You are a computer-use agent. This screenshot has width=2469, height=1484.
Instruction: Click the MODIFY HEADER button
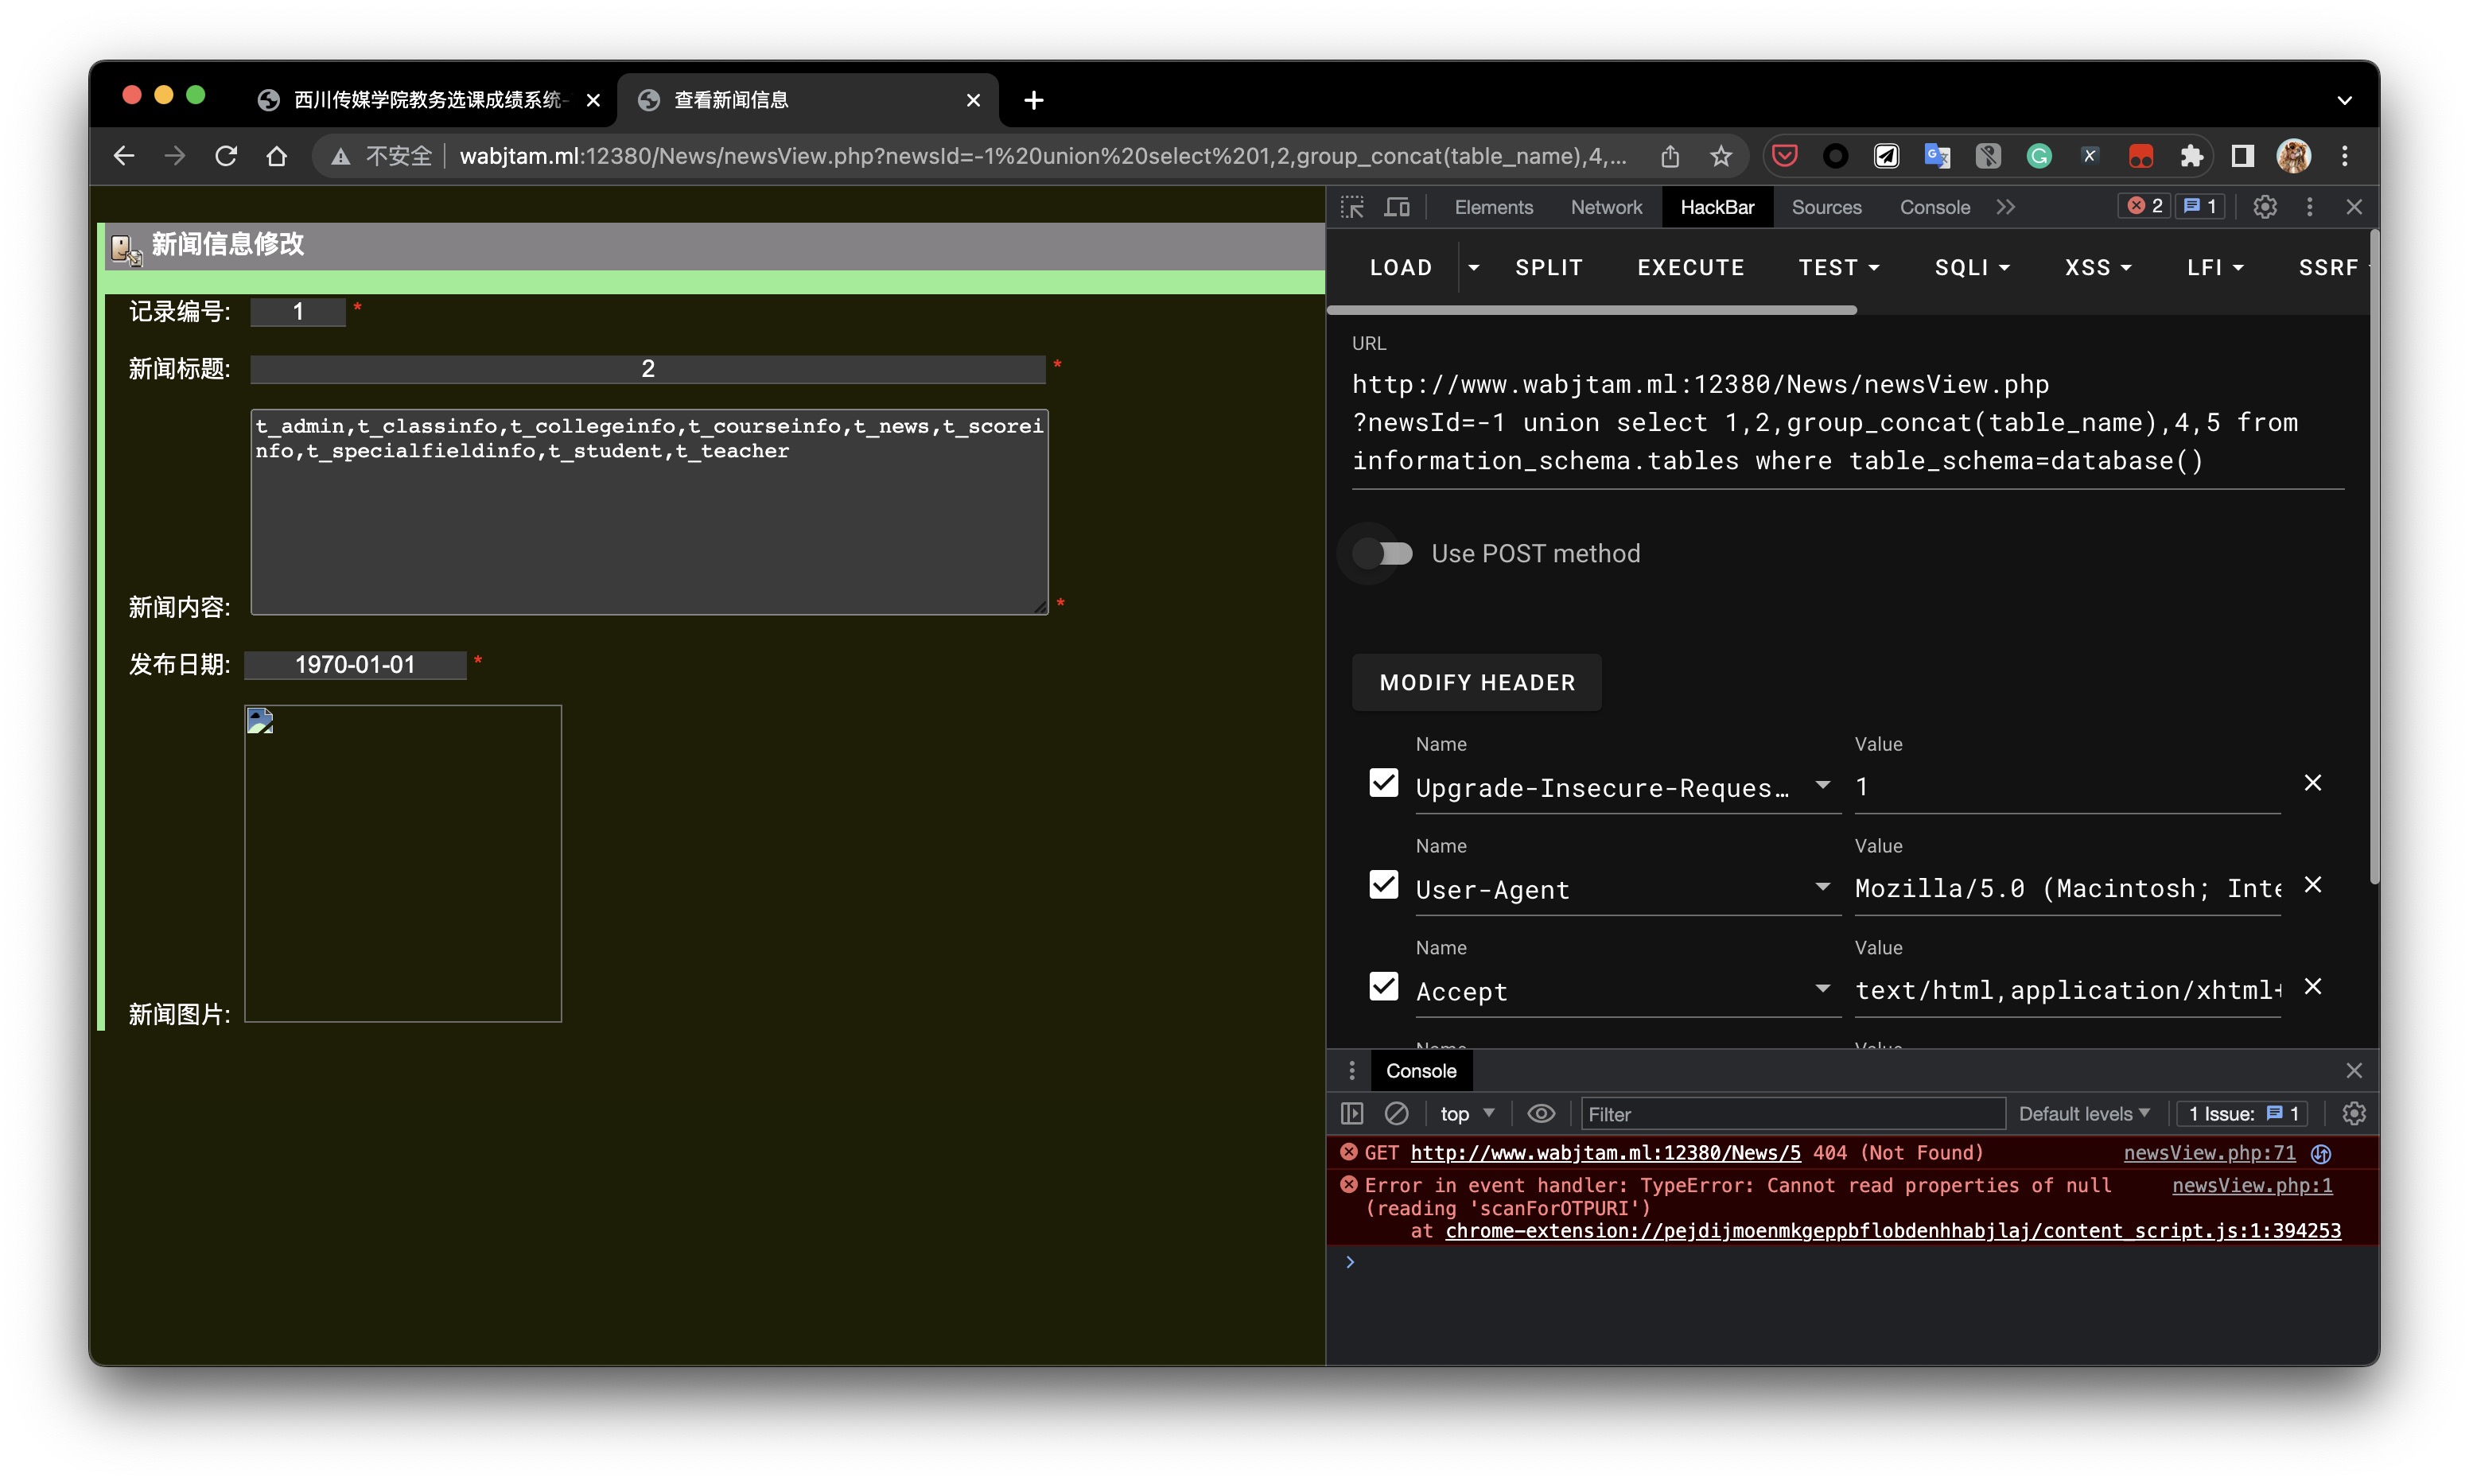(1476, 682)
